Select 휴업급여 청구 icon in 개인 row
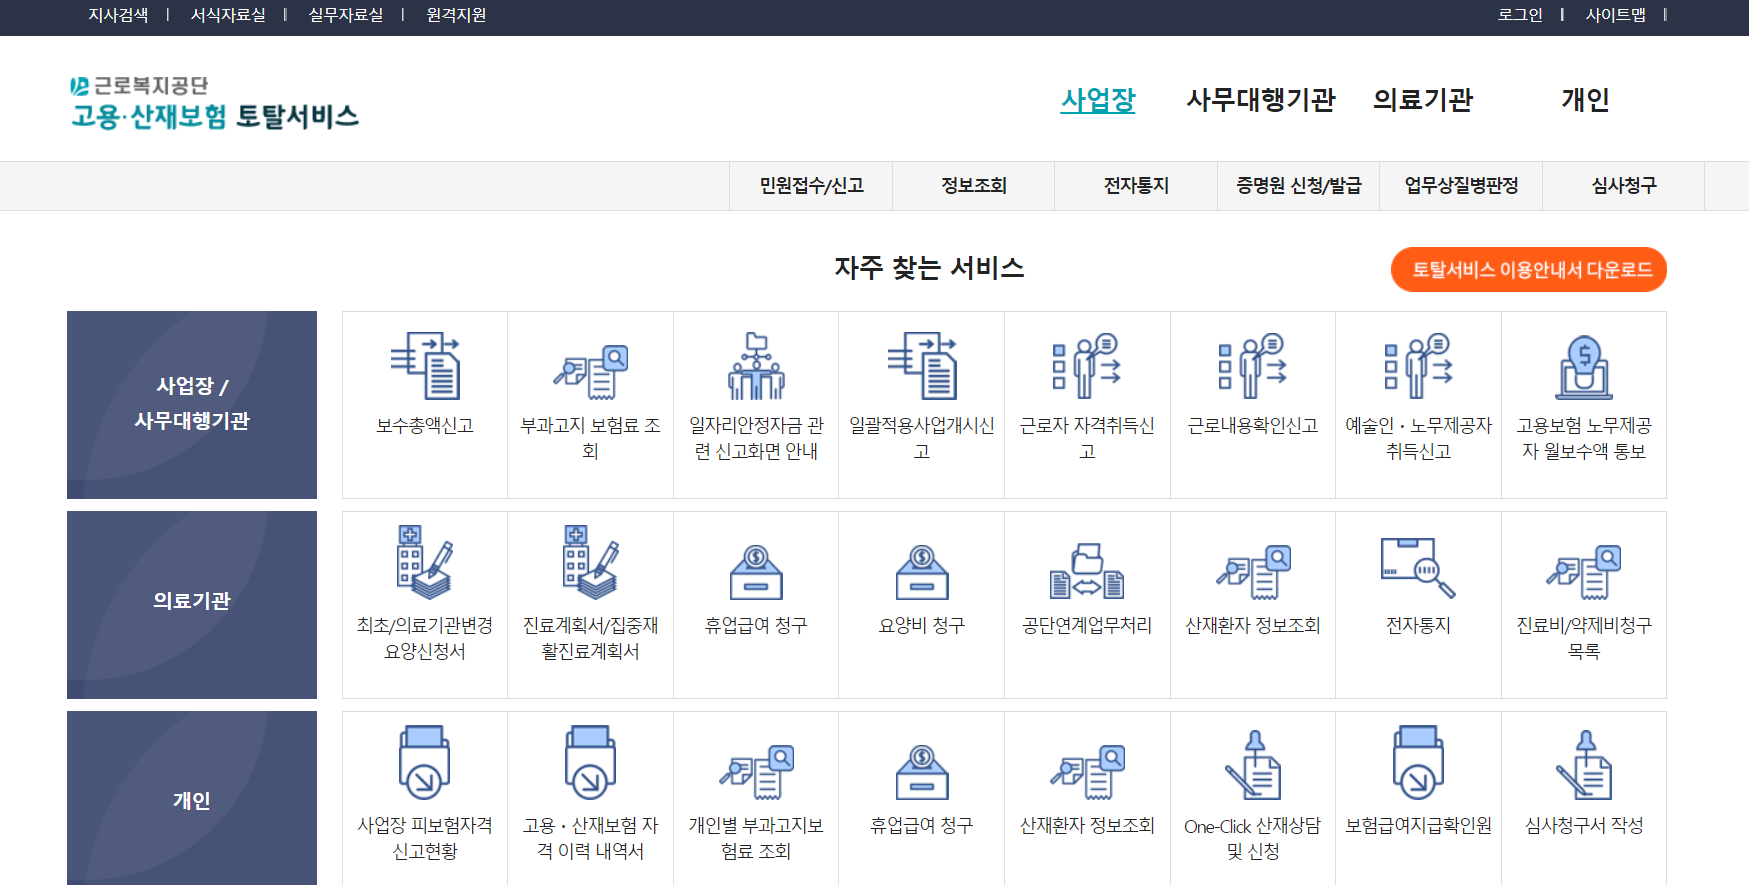Screen dimensions: 1749x885 tap(922, 772)
